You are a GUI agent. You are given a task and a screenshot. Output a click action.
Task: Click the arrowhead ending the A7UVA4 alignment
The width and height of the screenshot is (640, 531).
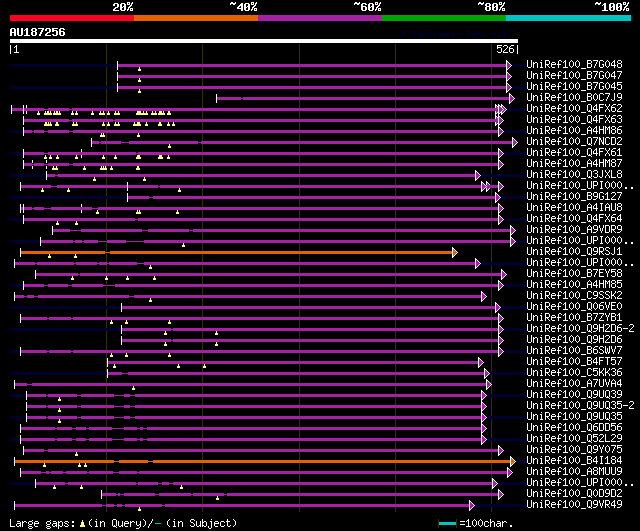point(489,384)
